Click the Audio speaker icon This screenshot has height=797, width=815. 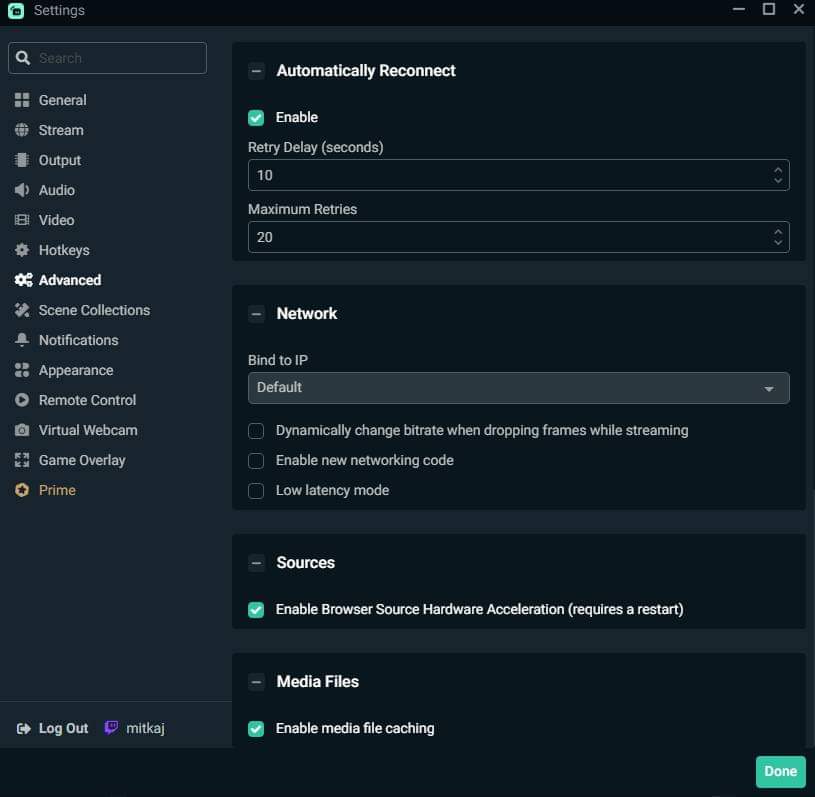click(22, 190)
